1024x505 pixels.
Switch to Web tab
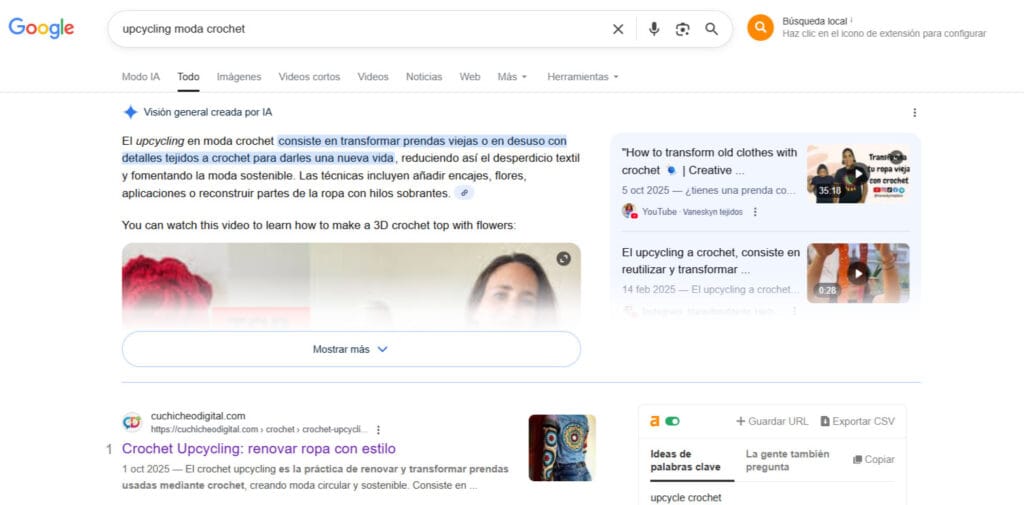pos(470,76)
